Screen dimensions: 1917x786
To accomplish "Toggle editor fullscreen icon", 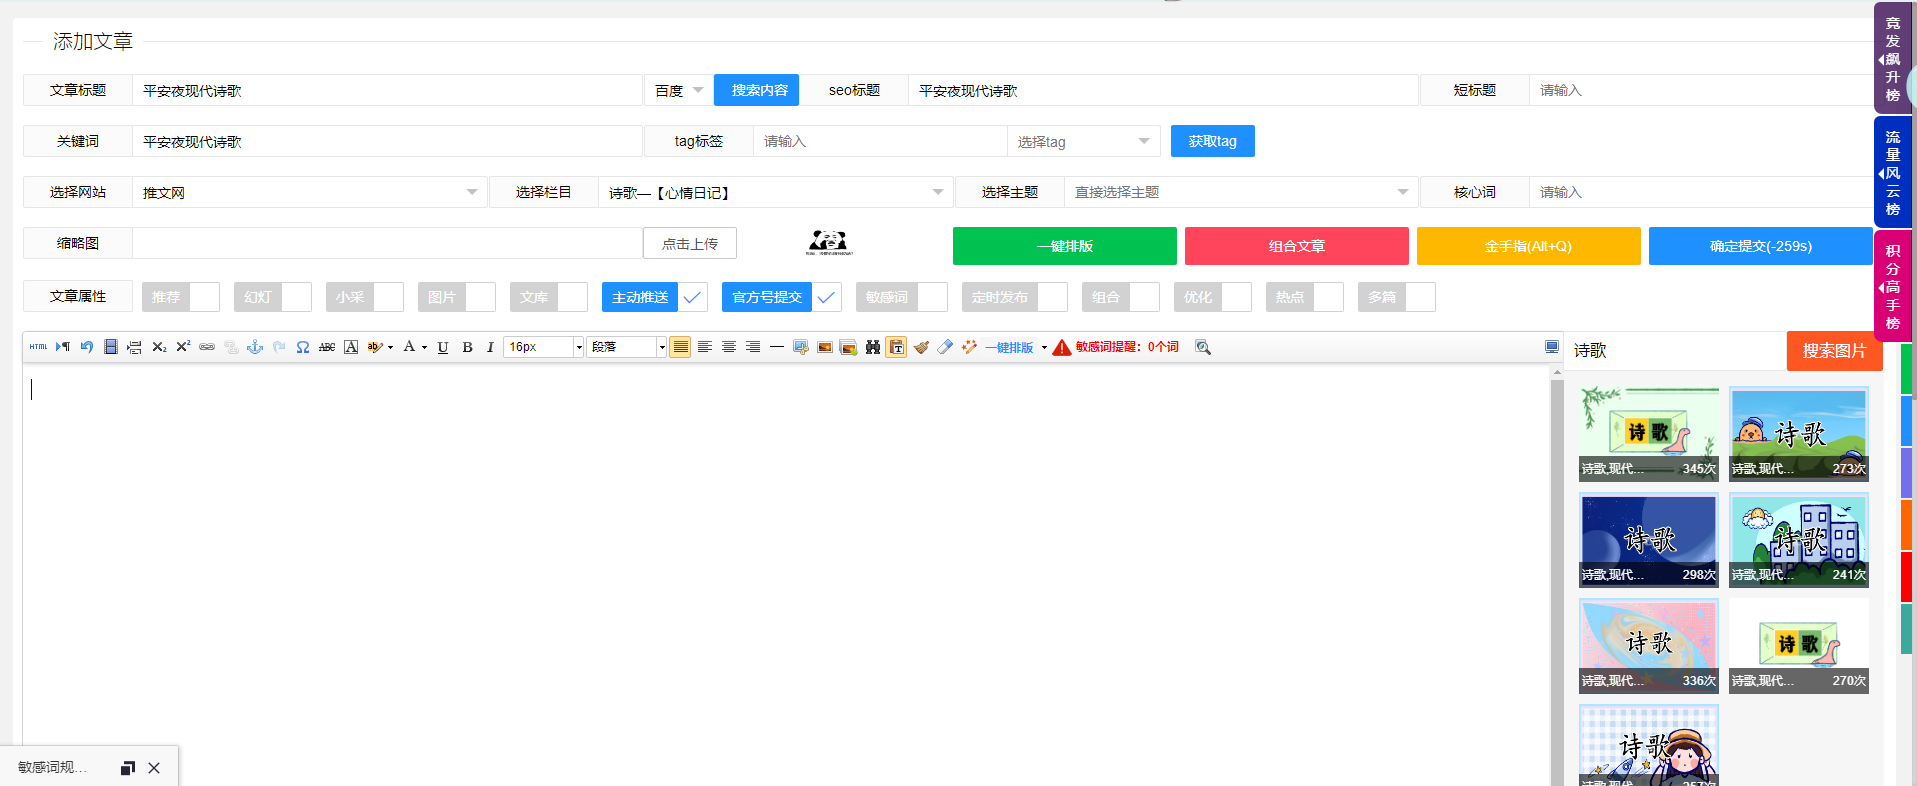I will tap(1551, 347).
